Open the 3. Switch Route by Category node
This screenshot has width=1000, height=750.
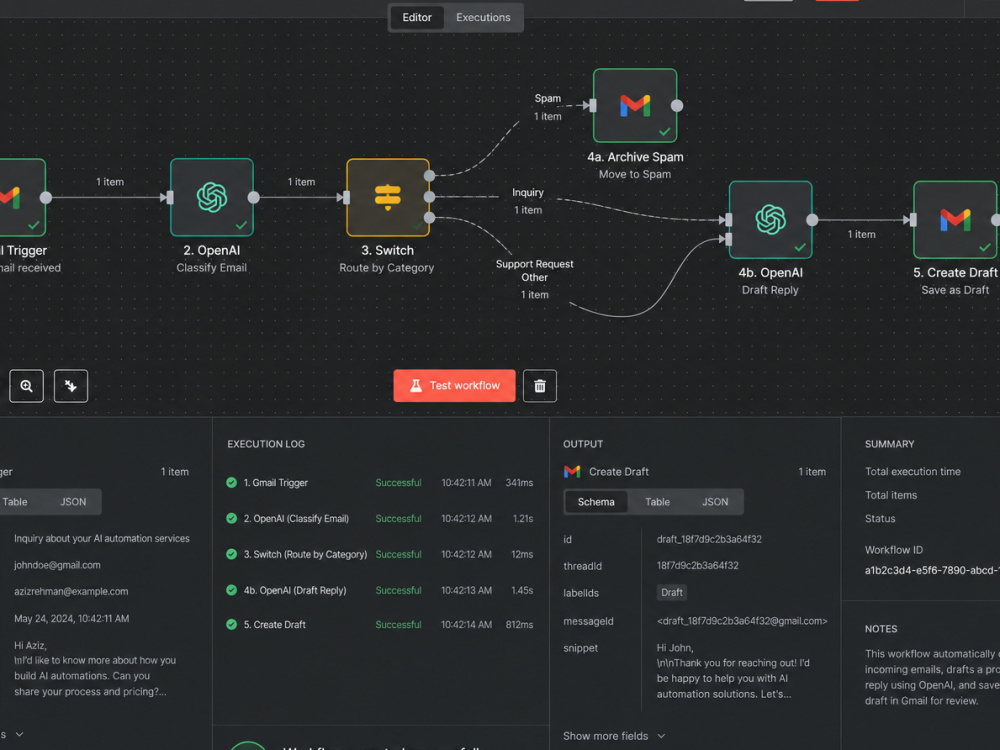click(388, 198)
